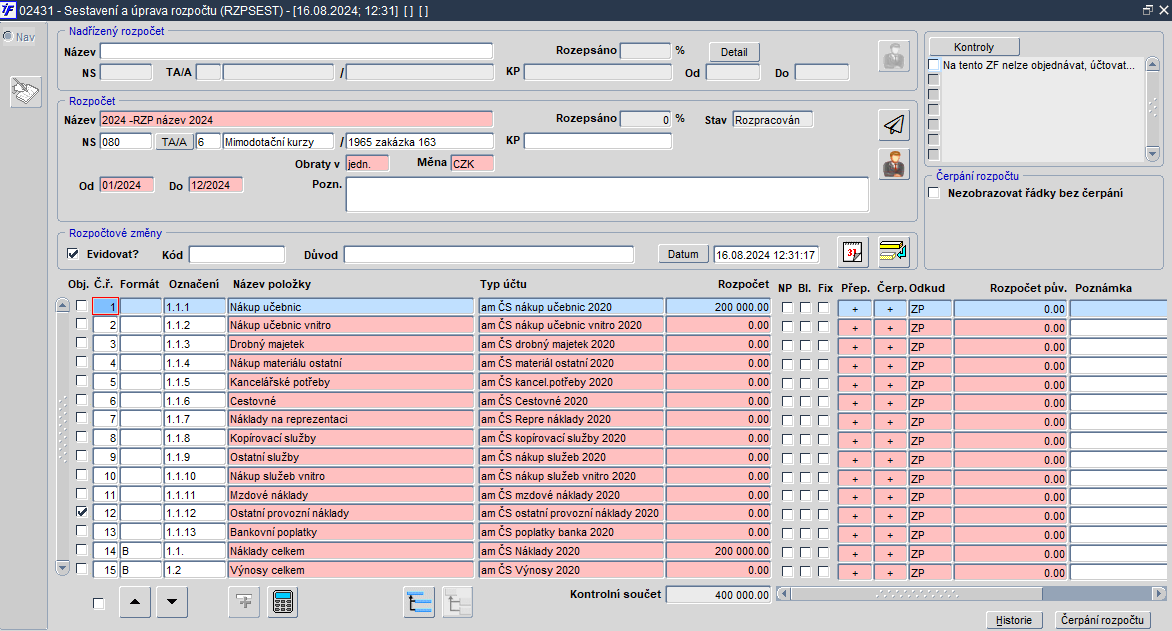Screen dimensions: 1172x631
Task: Click the Do 12/2024 date field
Action: (215, 185)
